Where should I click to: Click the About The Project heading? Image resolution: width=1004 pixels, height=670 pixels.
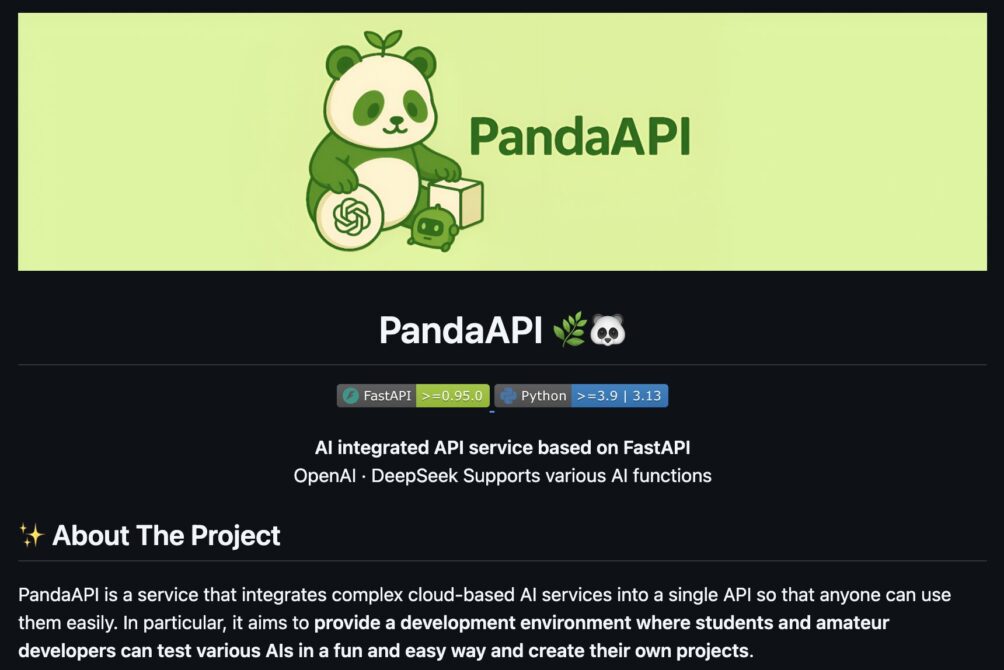pos(166,535)
